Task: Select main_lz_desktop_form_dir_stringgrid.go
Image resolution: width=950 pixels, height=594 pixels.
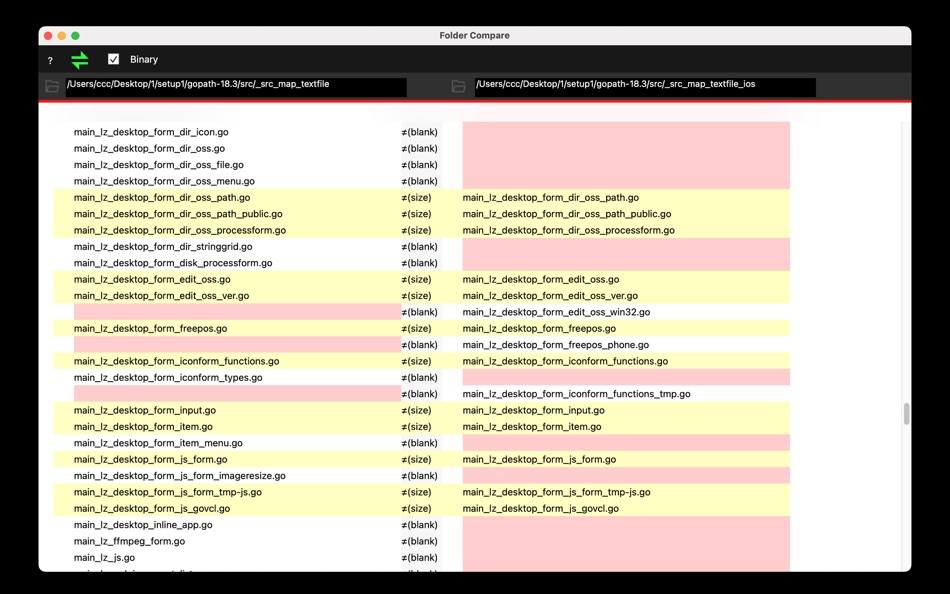Action: (163, 247)
